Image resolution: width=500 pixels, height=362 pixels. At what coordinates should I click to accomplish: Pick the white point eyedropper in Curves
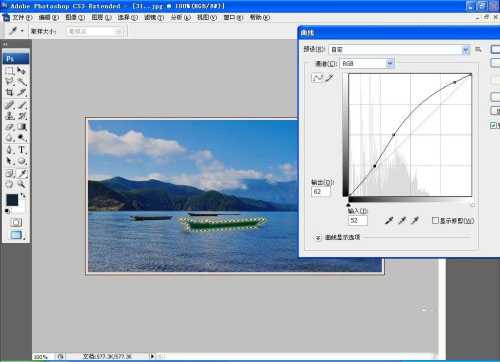[x=415, y=220]
